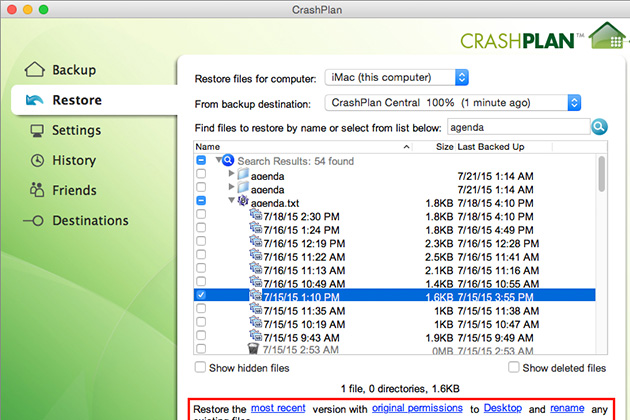Click version icon for 7/16/15 12:19 PM
The height and width of the screenshot is (420, 630).
256,242
